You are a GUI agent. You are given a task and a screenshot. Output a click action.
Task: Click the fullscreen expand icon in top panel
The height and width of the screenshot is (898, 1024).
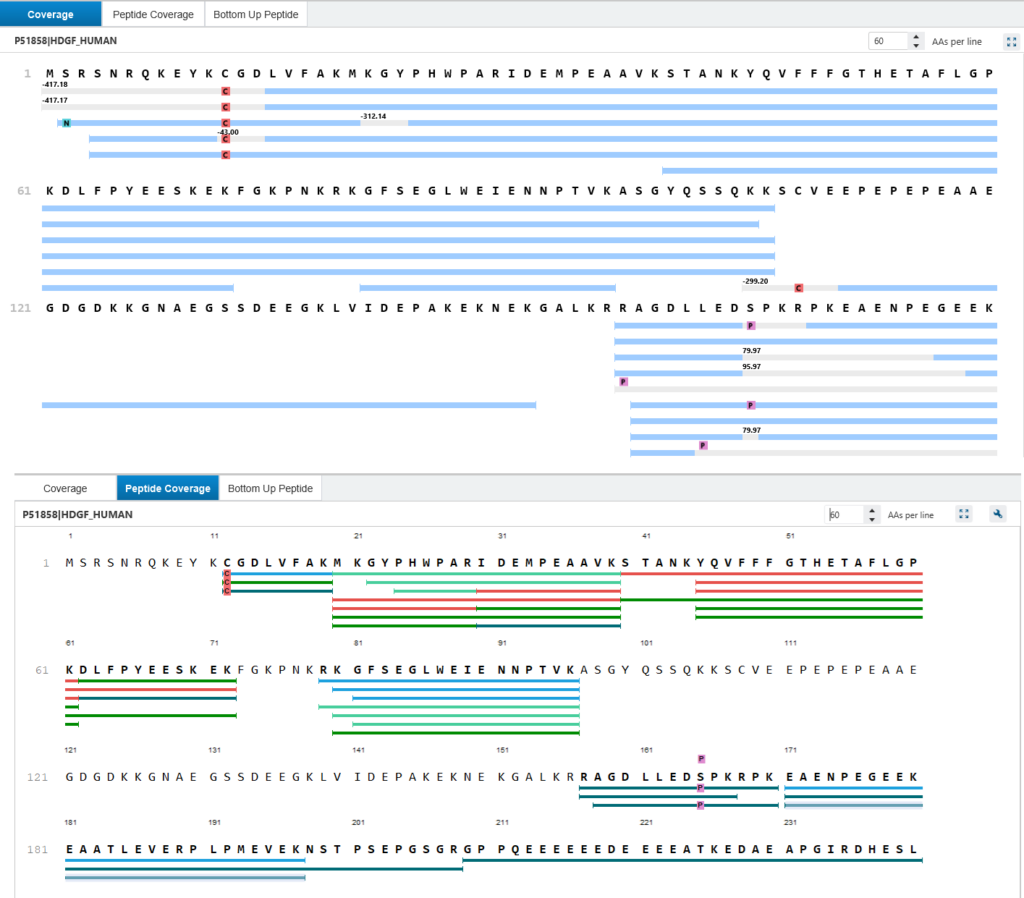[x=1011, y=42]
